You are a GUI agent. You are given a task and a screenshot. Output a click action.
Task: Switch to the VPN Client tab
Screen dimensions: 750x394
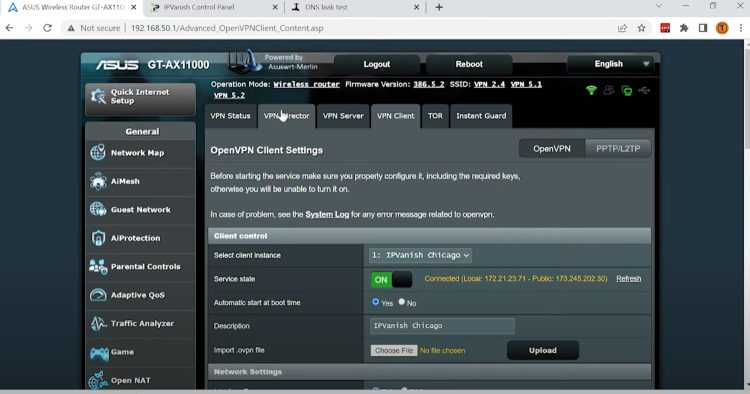pyautogui.click(x=396, y=116)
